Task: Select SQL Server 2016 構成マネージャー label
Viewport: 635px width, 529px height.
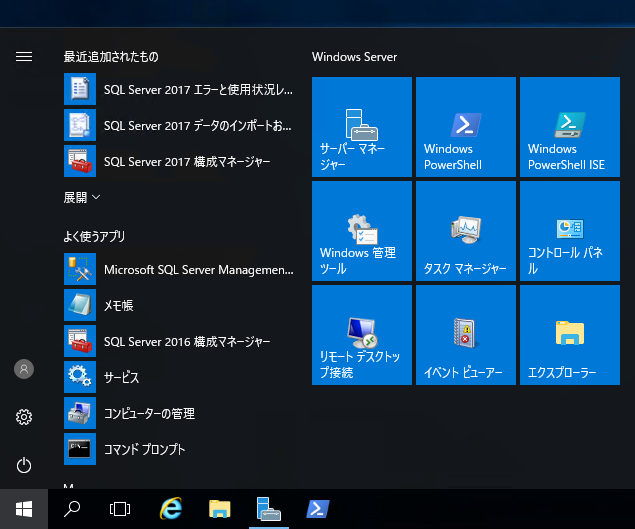Action: pyautogui.click(x=187, y=341)
